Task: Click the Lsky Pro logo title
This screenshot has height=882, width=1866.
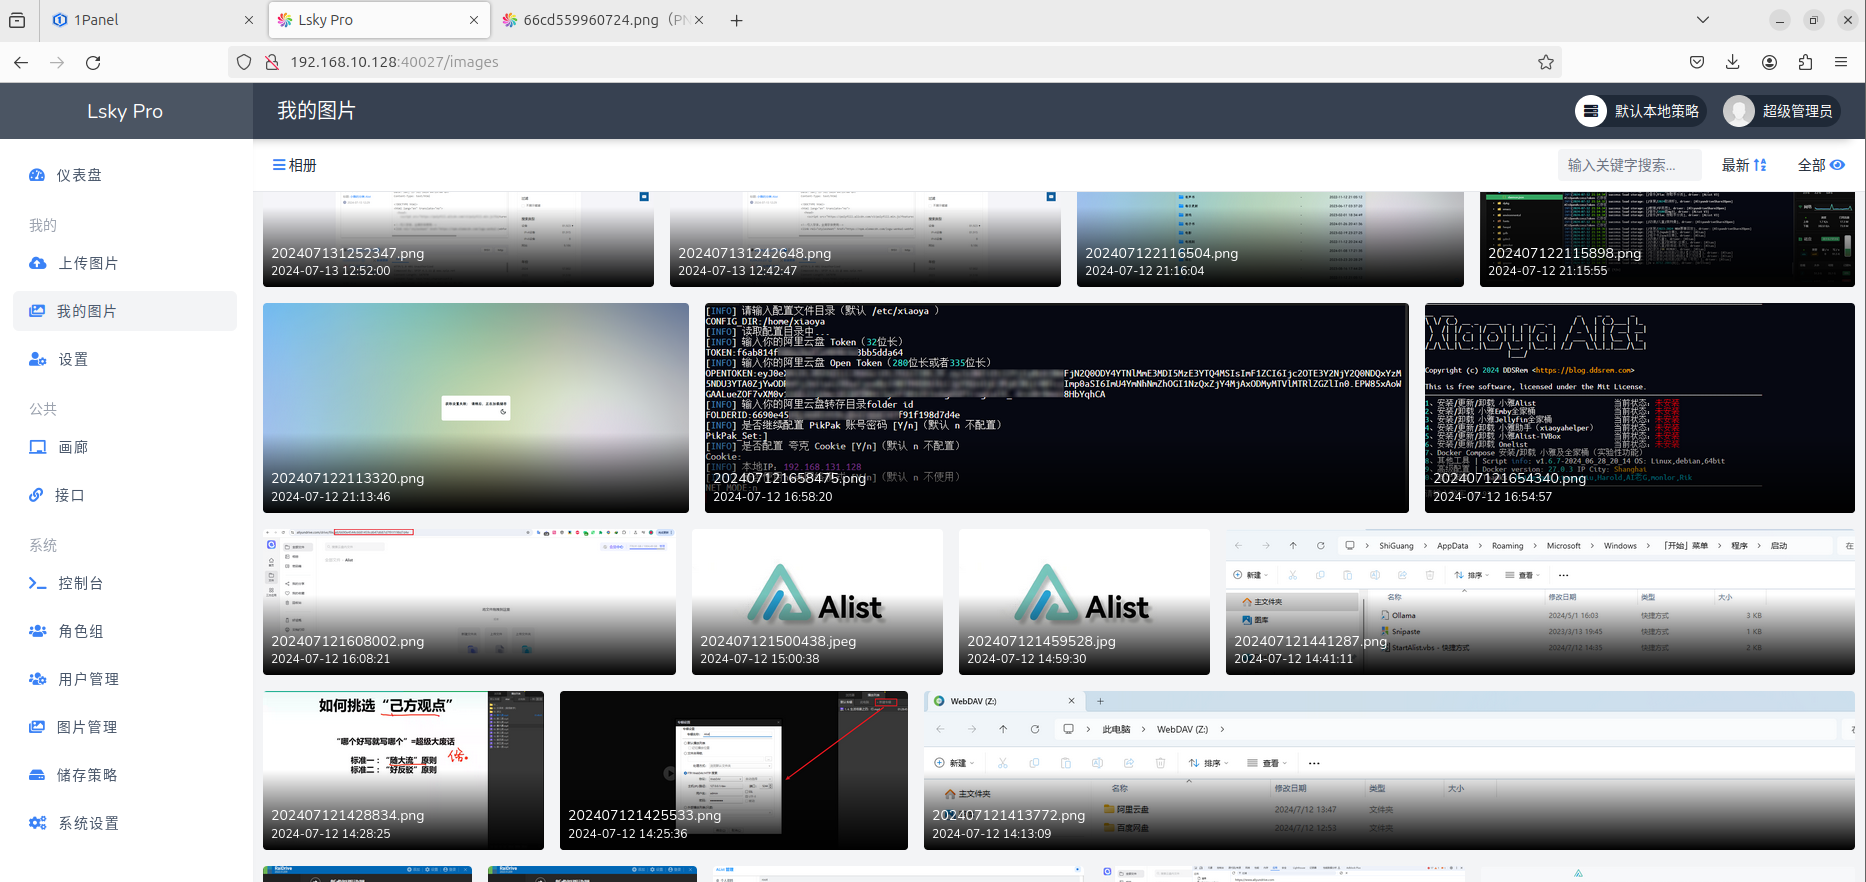Action: point(125,111)
